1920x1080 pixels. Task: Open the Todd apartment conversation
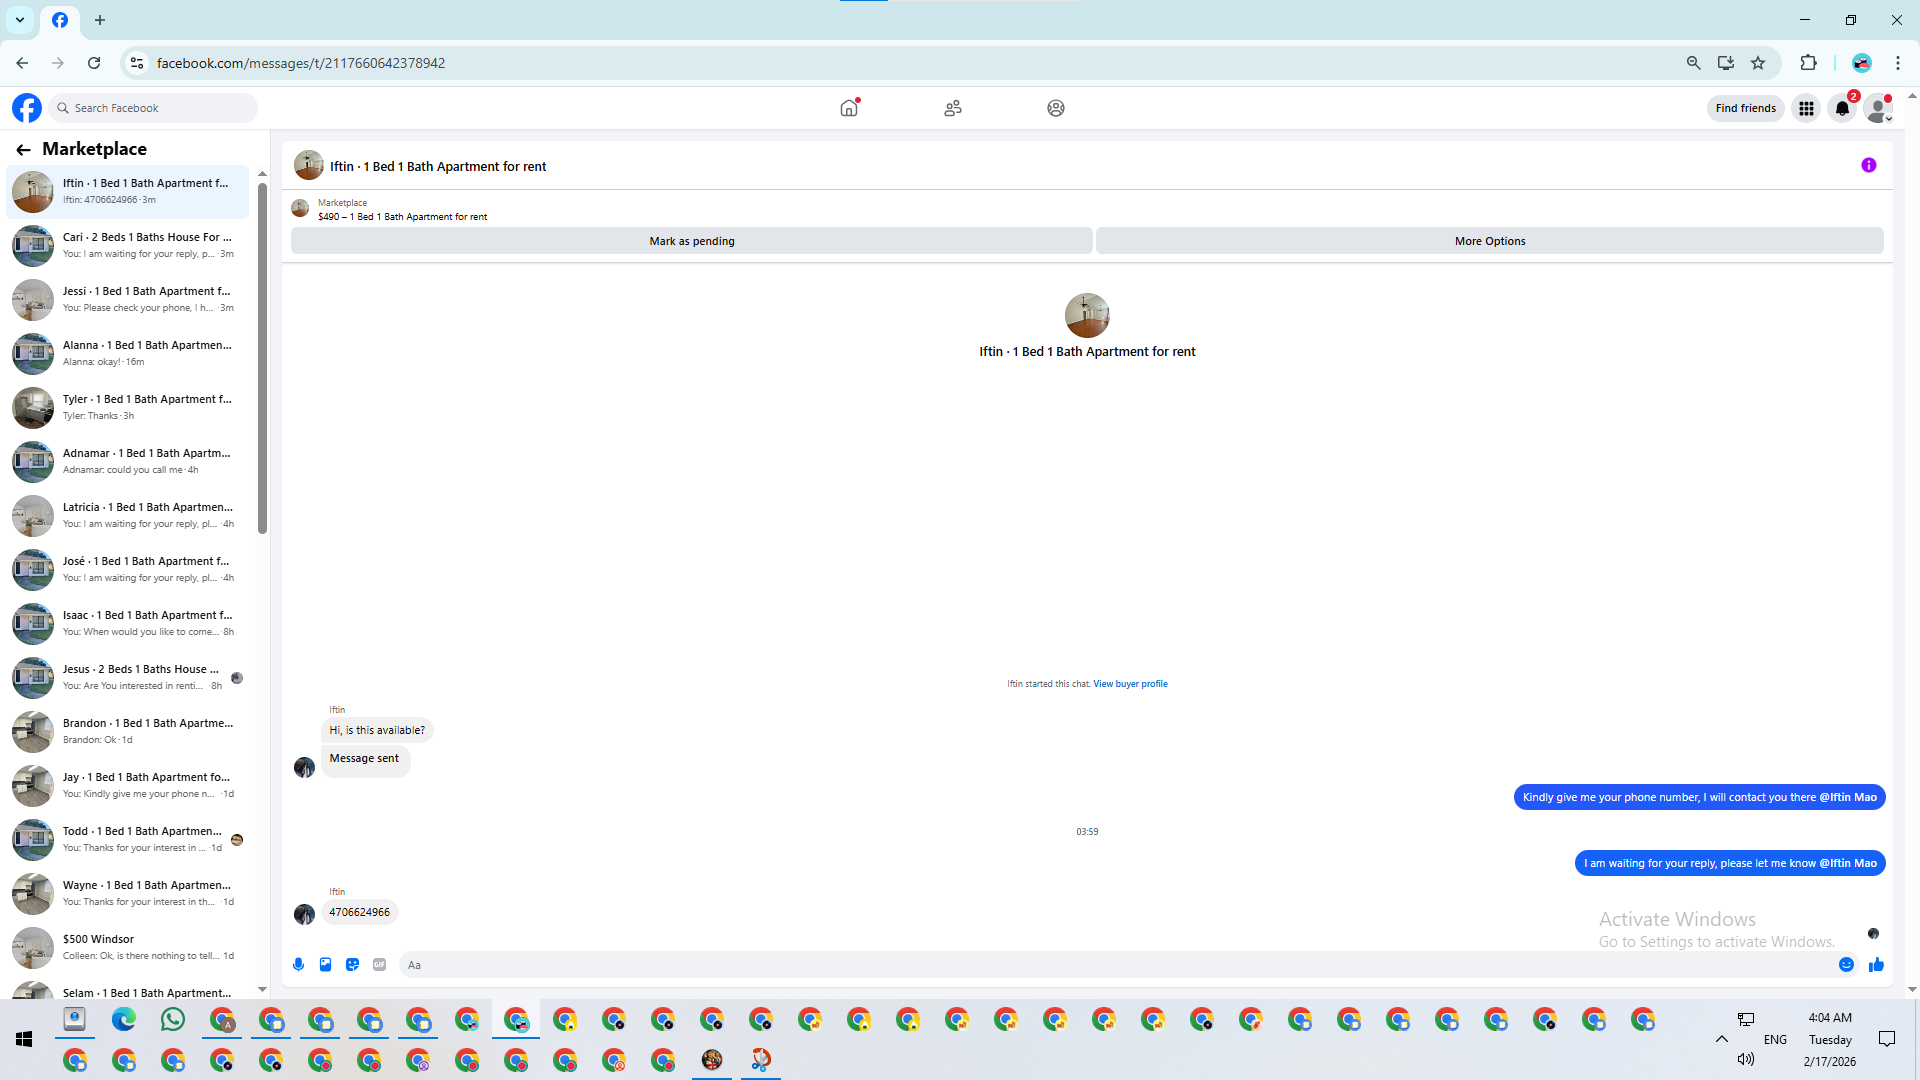(x=128, y=839)
